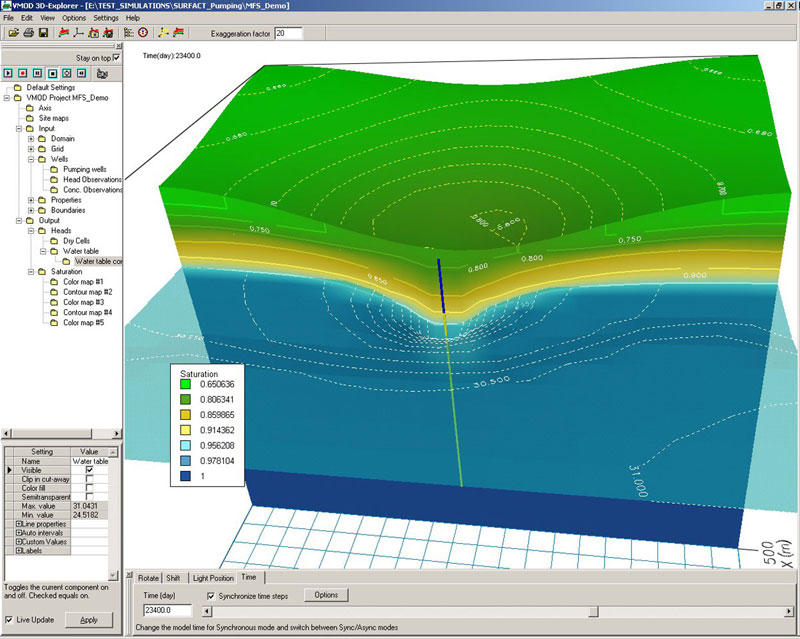Viewport: 800px width, 639px height.
Task: Switch to the Rotate tab
Action: coord(149,576)
